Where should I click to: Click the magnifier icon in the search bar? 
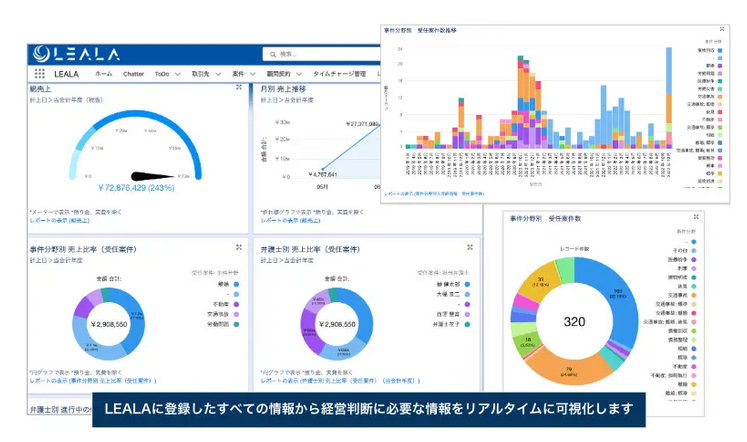pyautogui.click(x=273, y=54)
